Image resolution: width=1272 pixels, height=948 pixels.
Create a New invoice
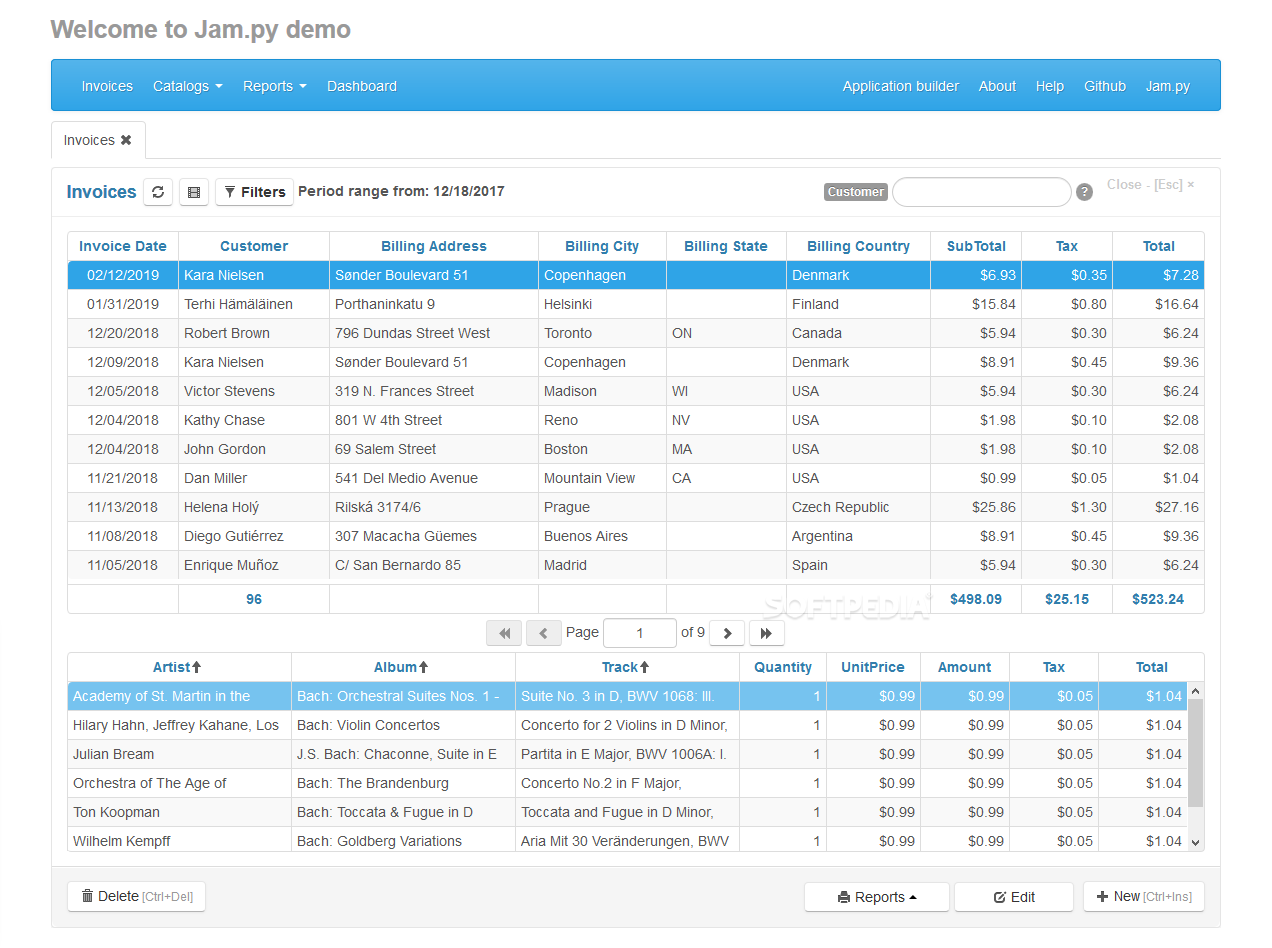pyautogui.click(x=1144, y=896)
